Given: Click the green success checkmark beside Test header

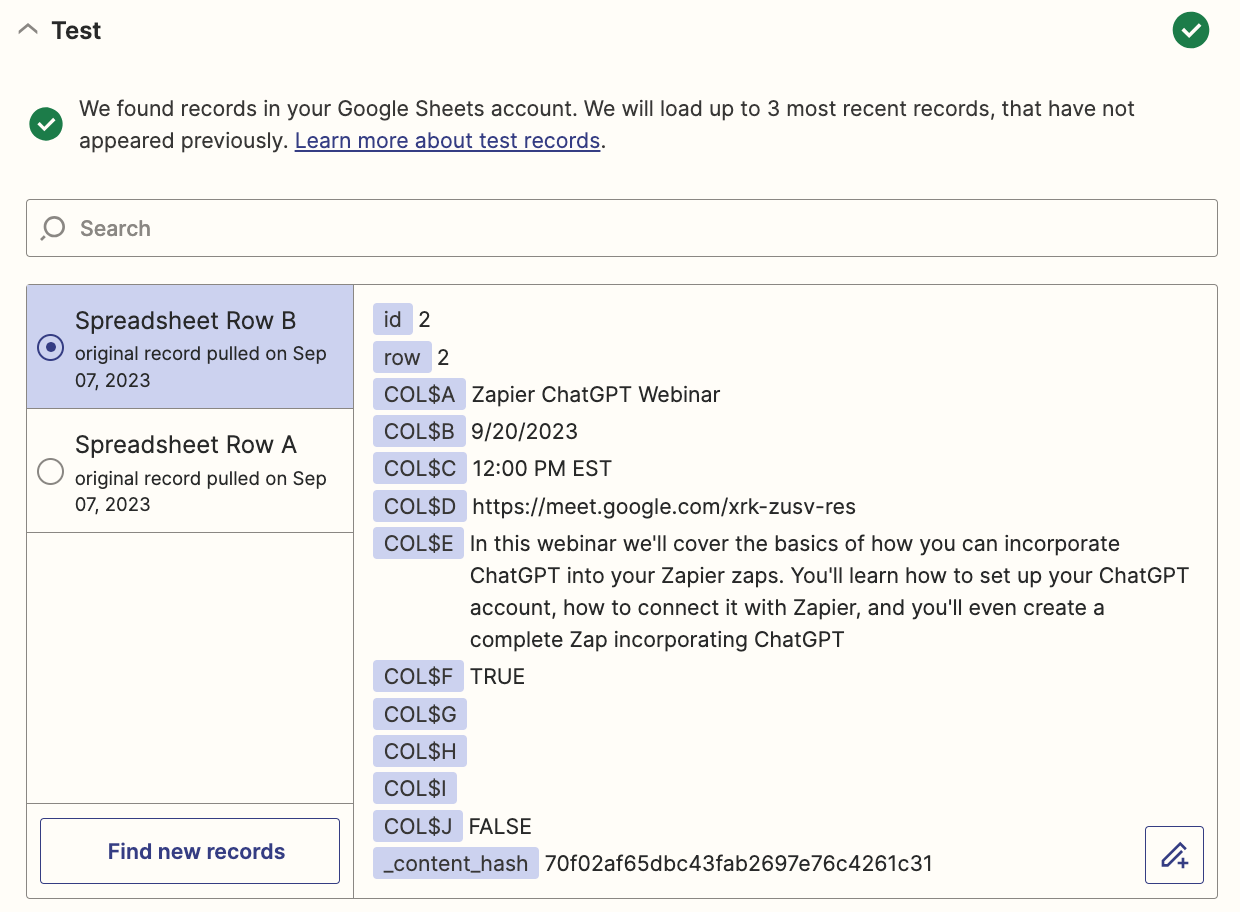Looking at the screenshot, I should (x=1190, y=30).
